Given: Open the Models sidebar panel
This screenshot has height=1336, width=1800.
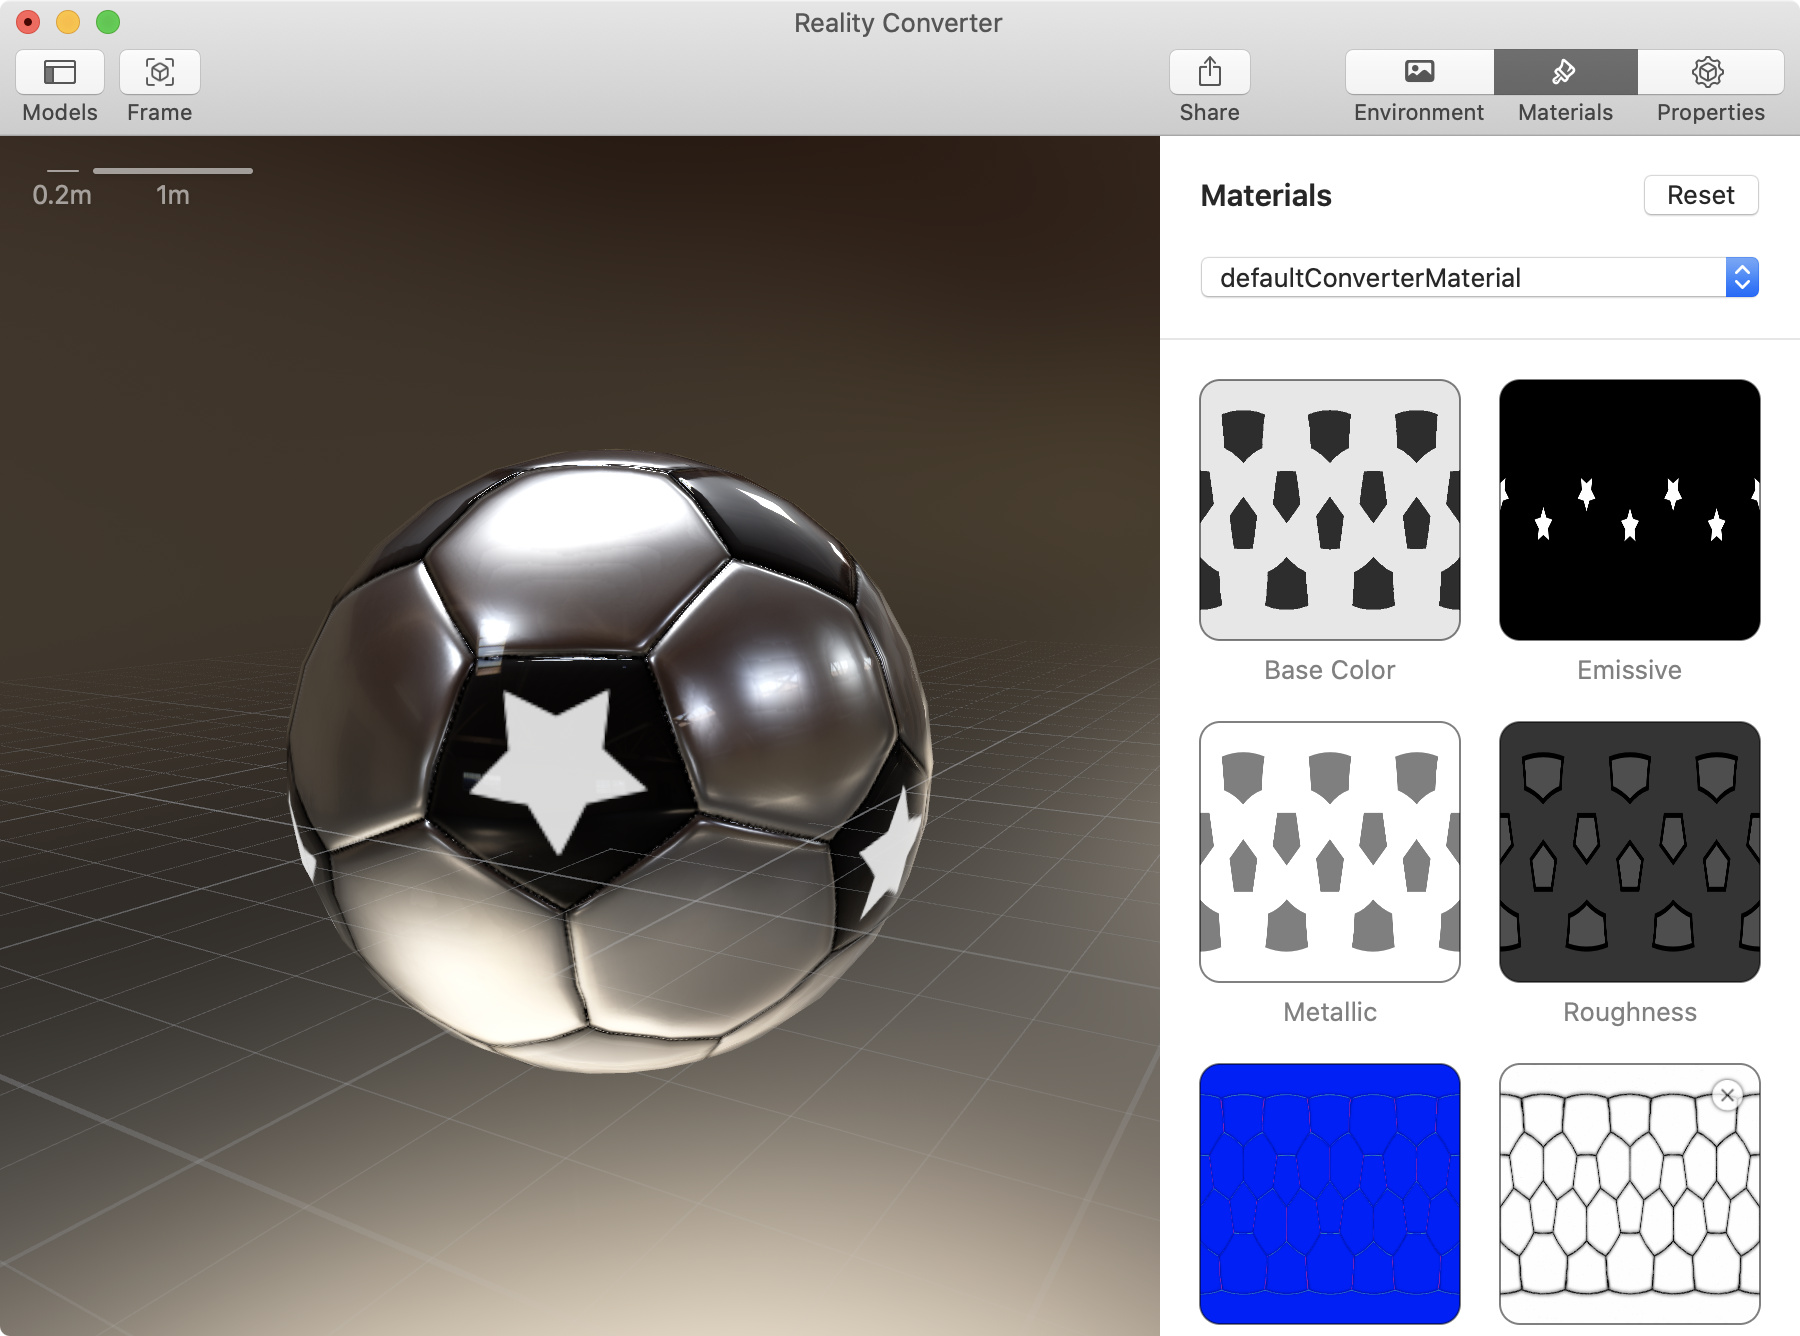Looking at the screenshot, I should [x=60, y=72].
